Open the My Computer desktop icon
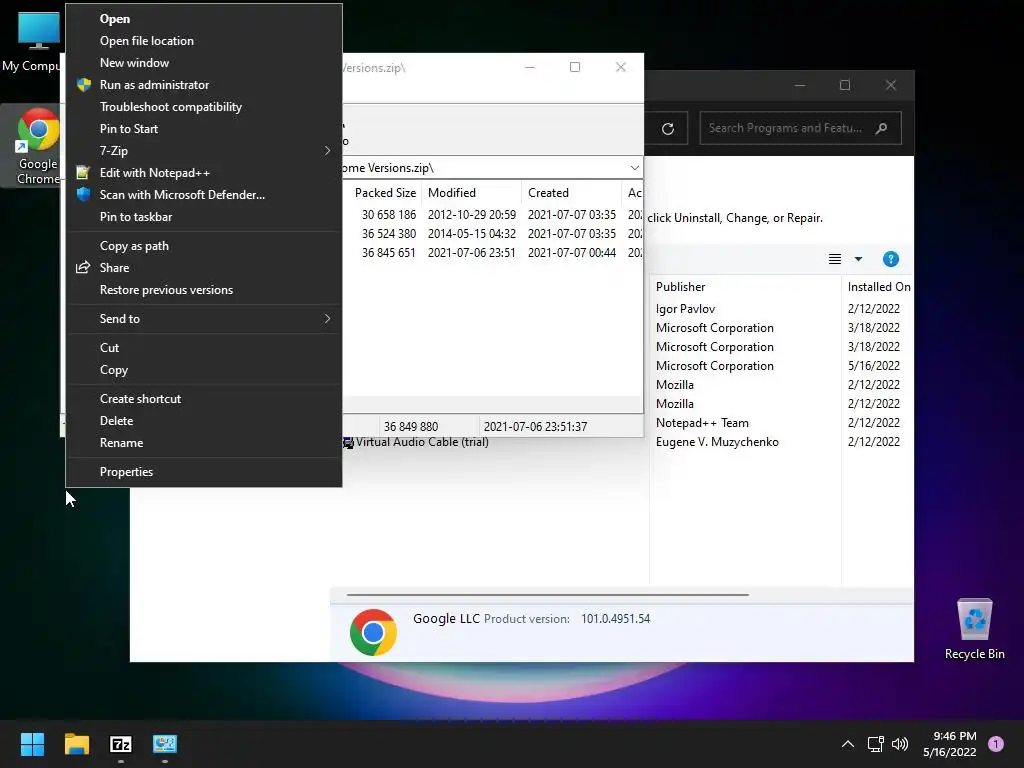The height and width of the screenshot is (768, 1024). pos(33,40)
